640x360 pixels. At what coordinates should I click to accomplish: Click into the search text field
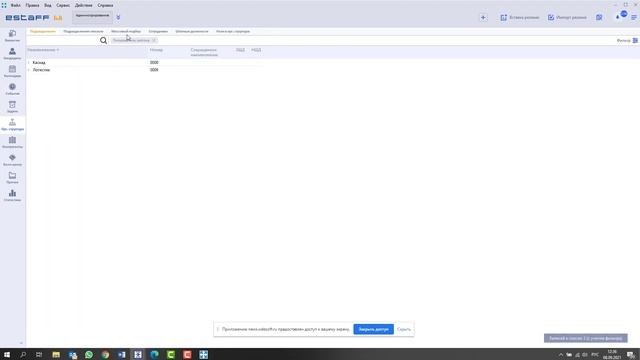pos(63,40)
